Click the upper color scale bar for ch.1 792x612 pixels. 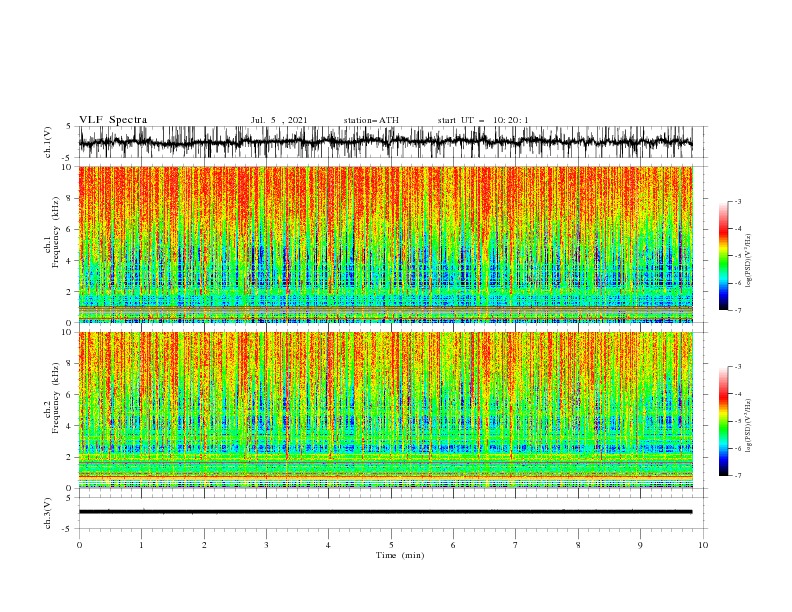[x=723, y=256]
